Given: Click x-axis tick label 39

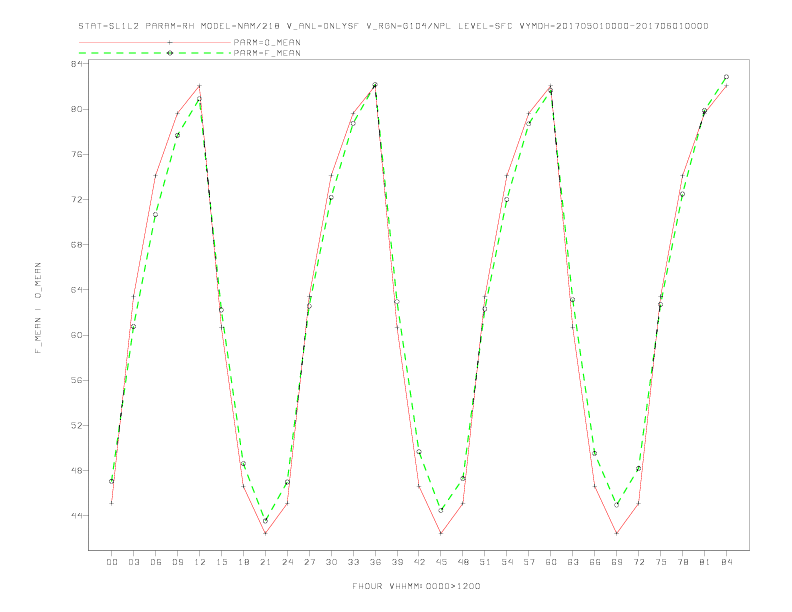Looking at the screenshot, I should pyautogui.click(x=397, y=562).
